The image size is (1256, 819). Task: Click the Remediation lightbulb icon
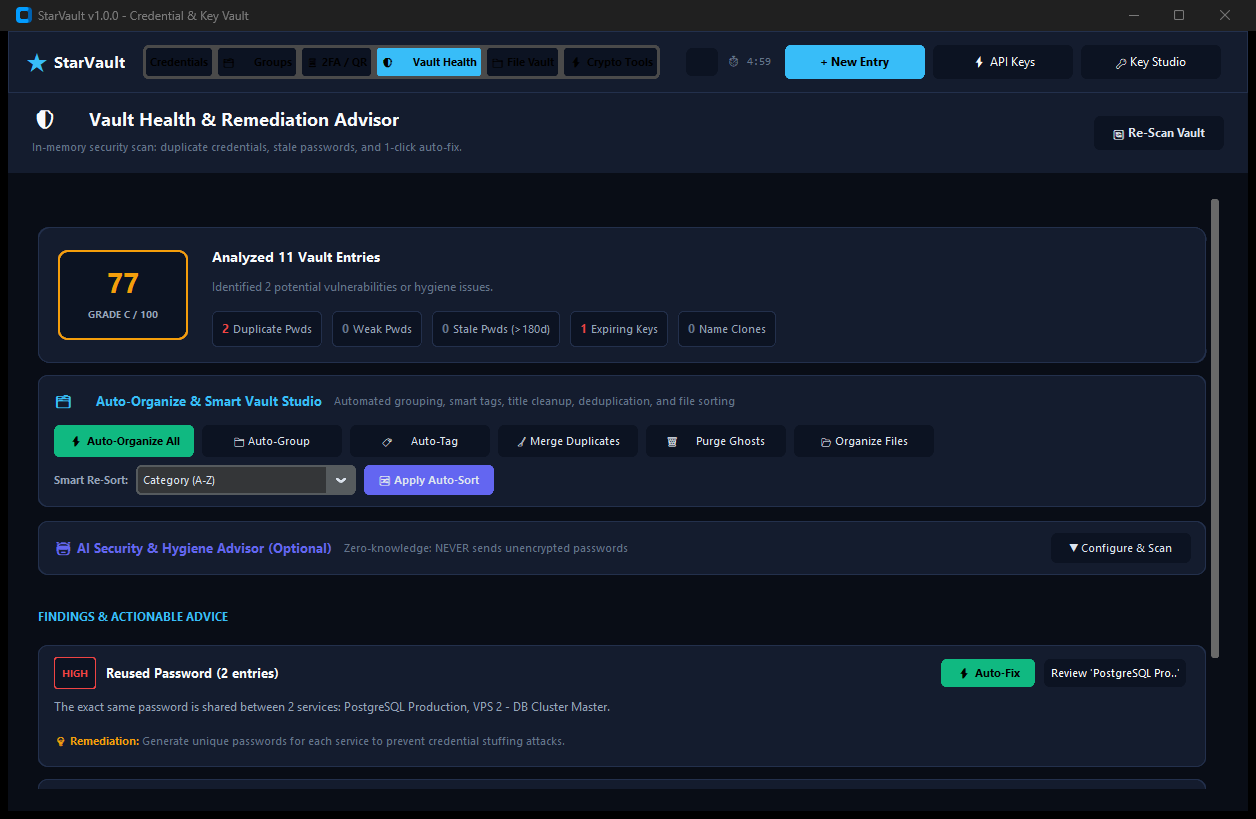(61, 742)
